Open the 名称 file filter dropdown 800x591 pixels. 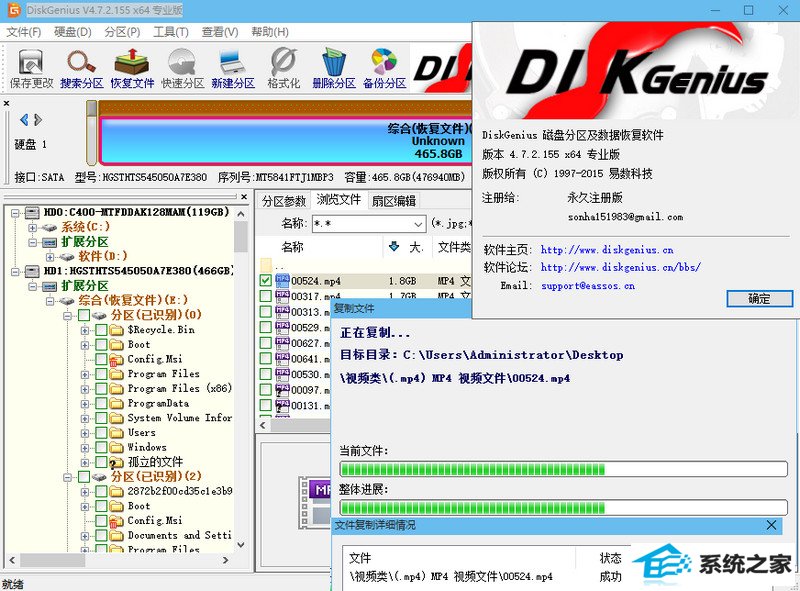tap(417, 224)
